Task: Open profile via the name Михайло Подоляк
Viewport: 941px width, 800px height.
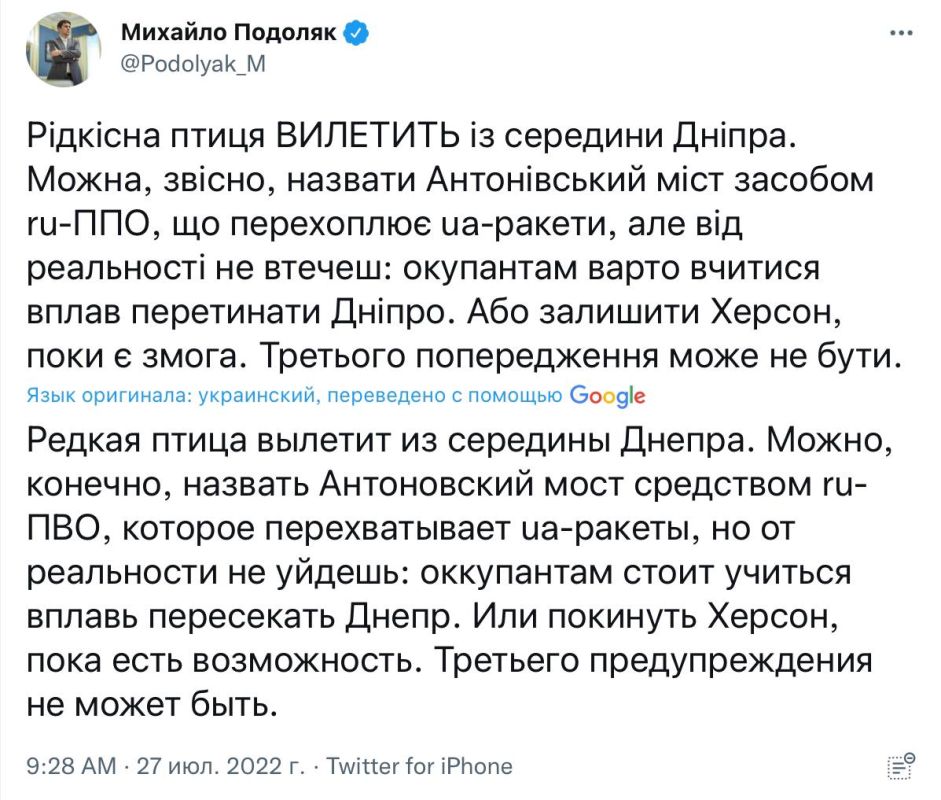Action: (231, 34)
